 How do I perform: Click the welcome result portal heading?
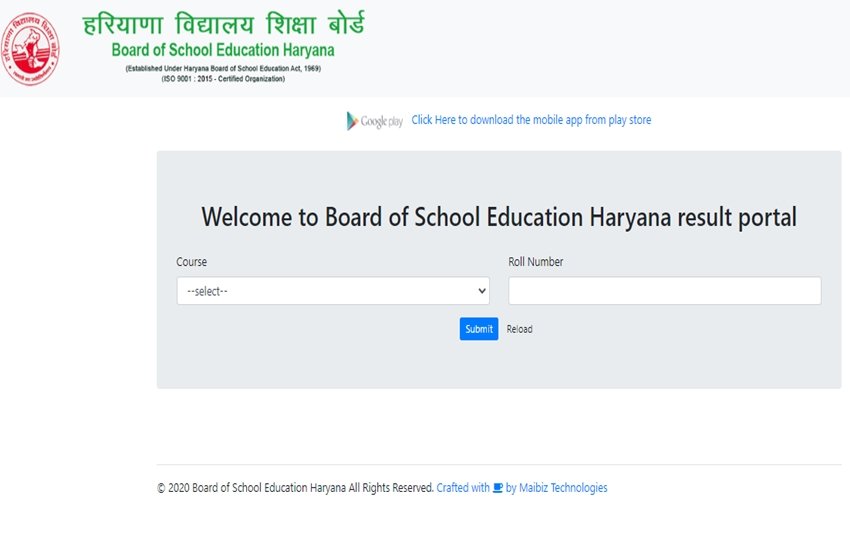[499, 217]
